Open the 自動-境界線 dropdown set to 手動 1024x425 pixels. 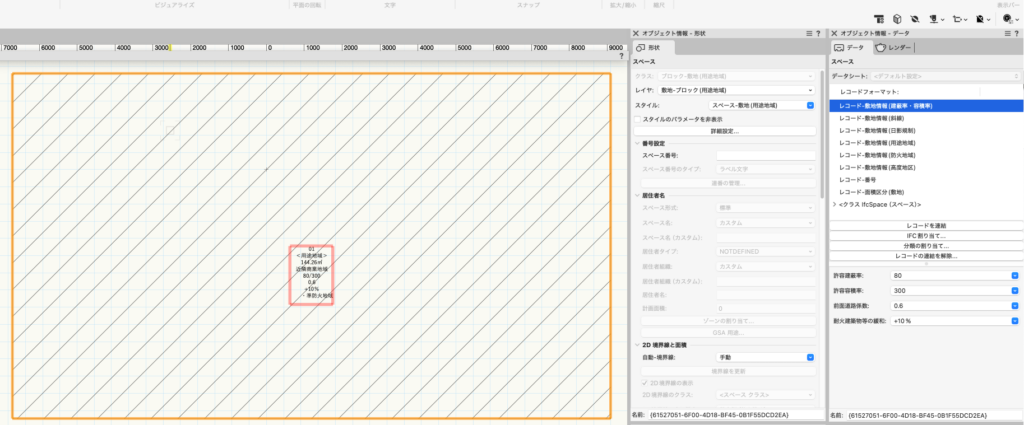point(765,357)
